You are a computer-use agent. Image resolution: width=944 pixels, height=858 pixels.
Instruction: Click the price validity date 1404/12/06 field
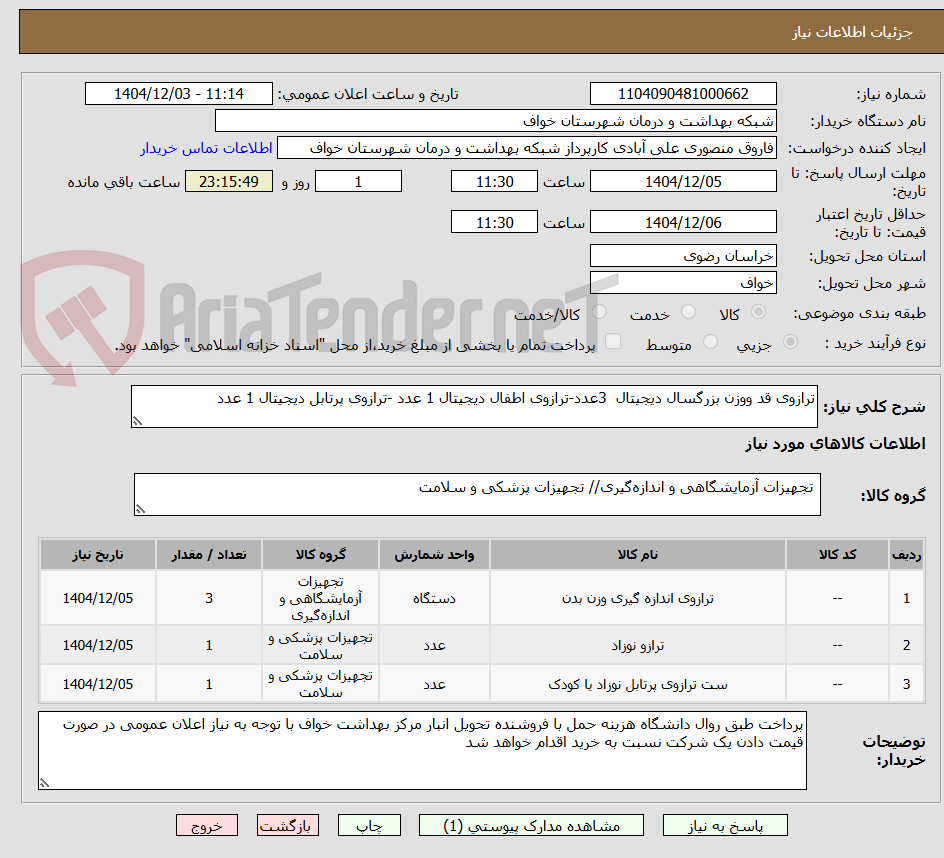[683, 222]
